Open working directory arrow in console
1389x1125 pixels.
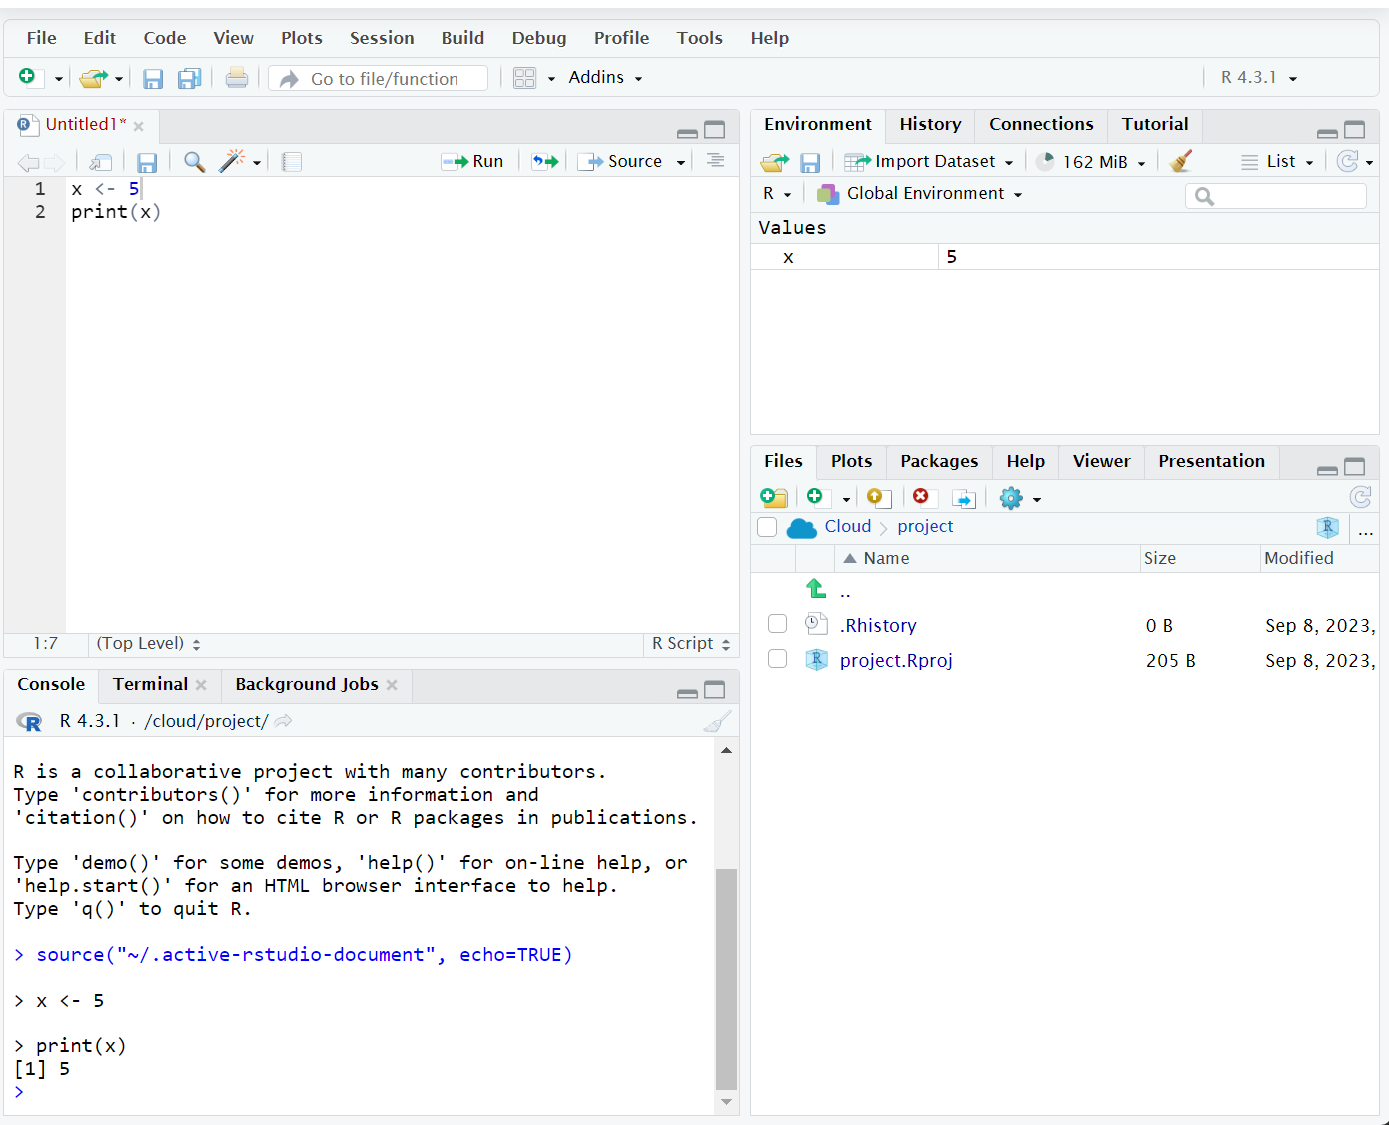(284, 721)
